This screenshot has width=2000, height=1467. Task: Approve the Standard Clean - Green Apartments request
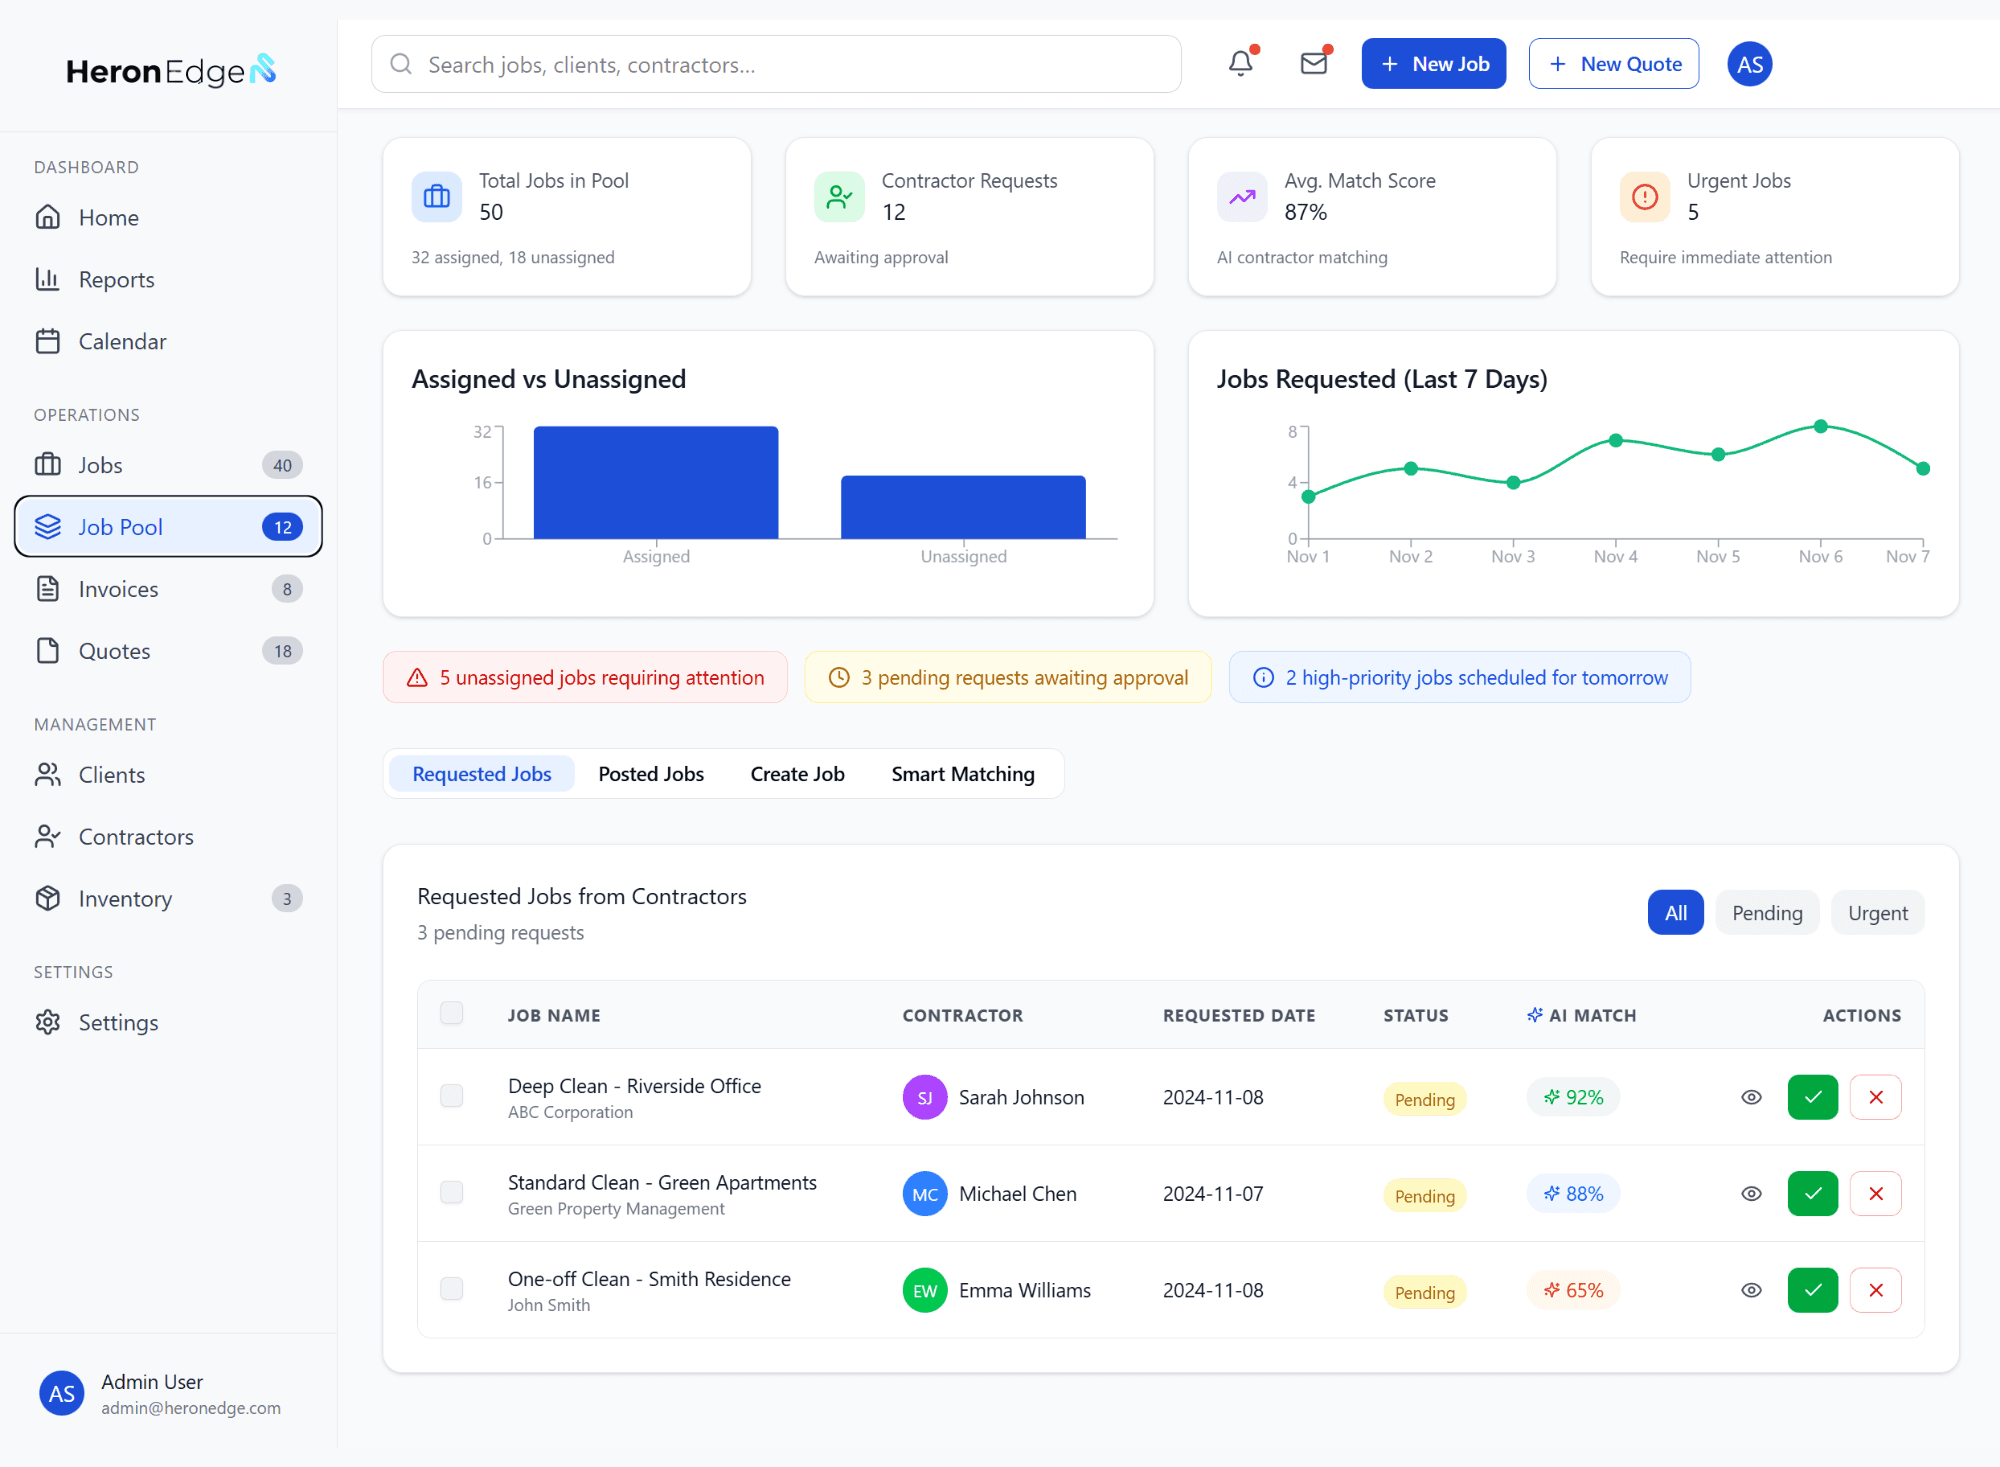click(x=1813, y=1193)
